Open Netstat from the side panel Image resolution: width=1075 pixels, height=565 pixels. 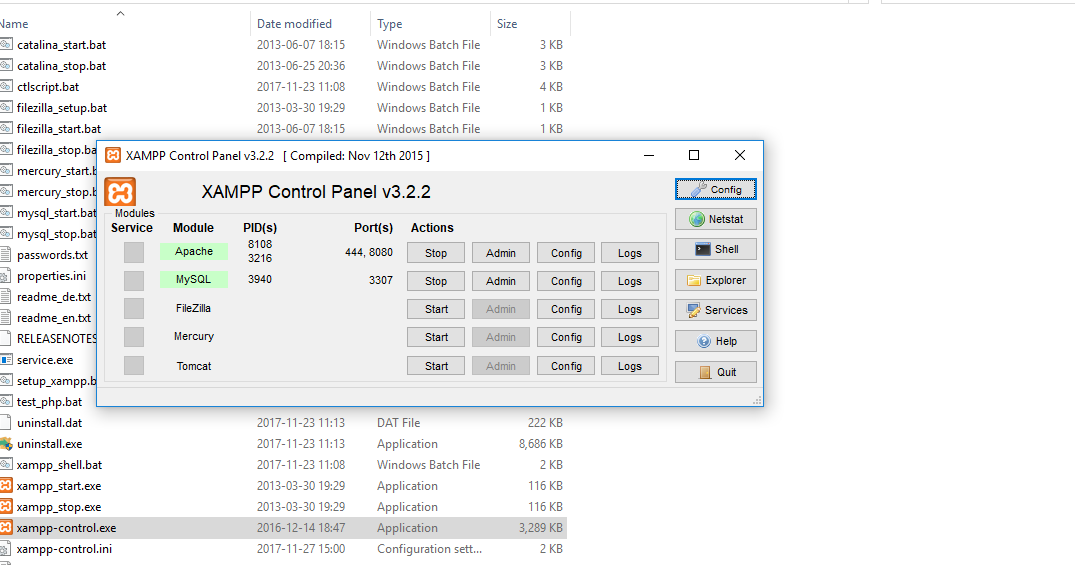tap(716, 219)
